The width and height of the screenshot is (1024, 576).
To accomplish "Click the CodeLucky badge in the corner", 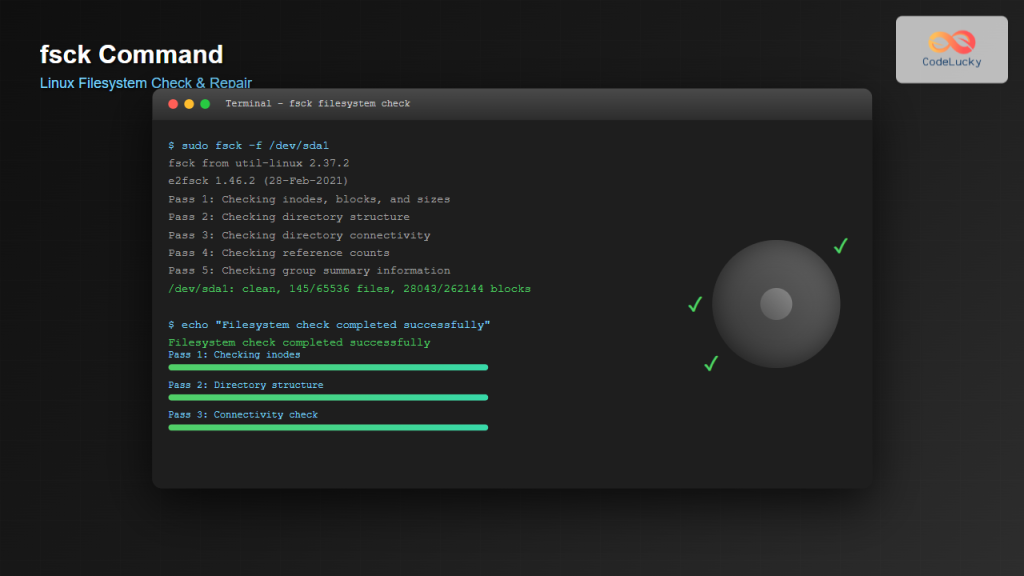I will coord(951,49).
